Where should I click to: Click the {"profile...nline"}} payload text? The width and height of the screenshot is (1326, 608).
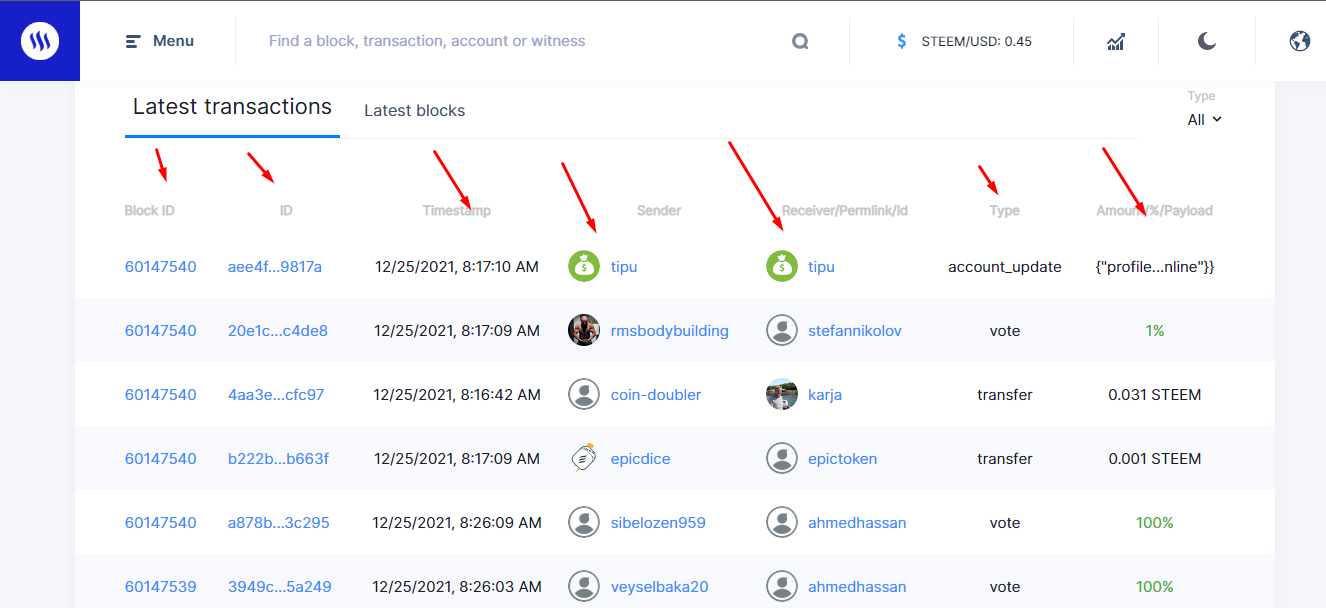(x=1155, y=267)
